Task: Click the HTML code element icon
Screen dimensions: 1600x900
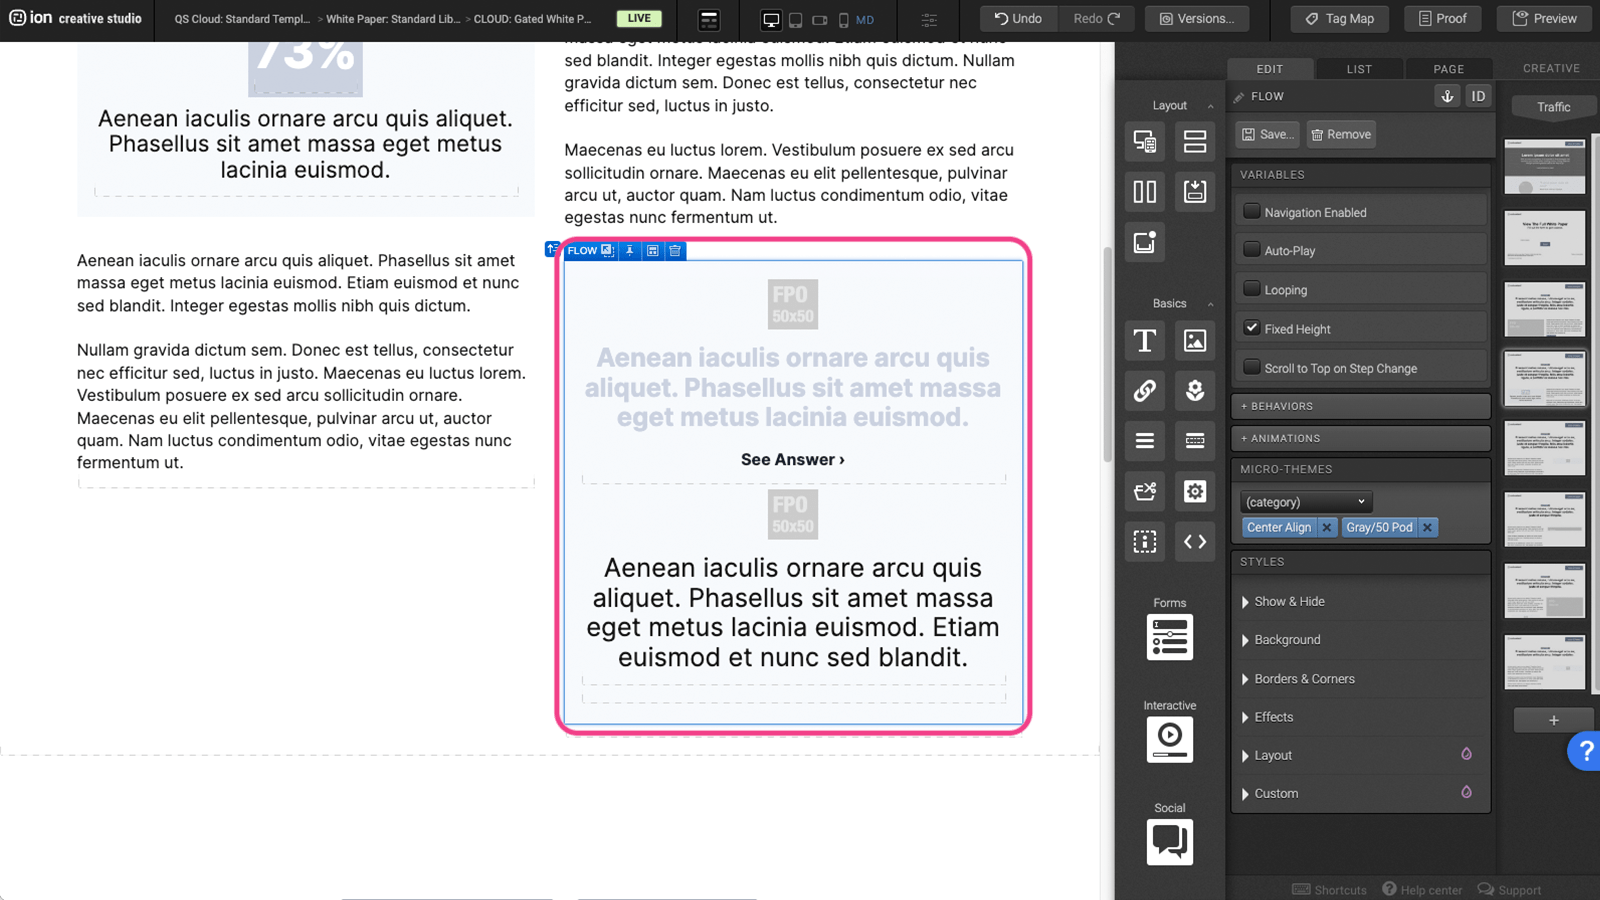Action: point(1194,542)
